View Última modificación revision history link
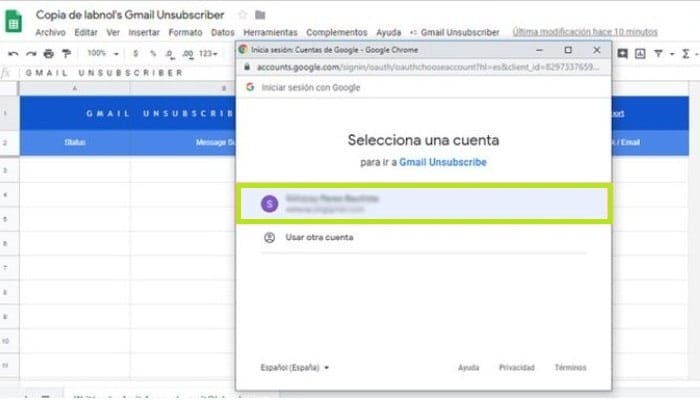The width and height of the screenshot is (700, 400). click(585, 32)
